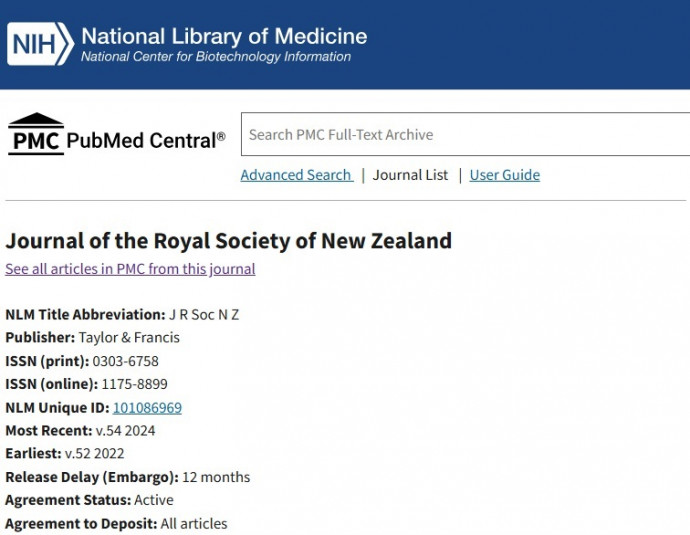This screenshot has height=535, width=690.
Task: Click the Taylor & Francis publisher text
Action: 129,338
